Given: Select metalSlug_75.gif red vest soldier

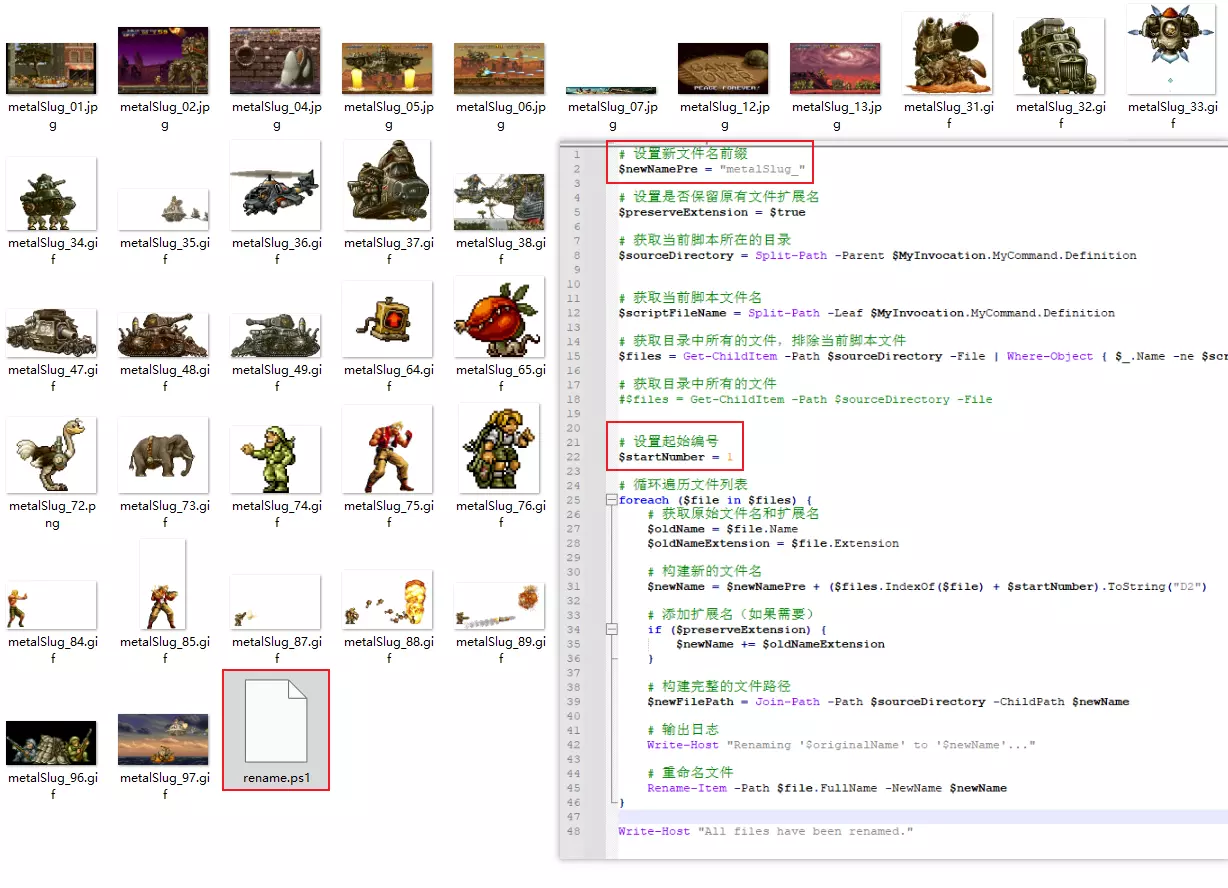Looking at the screenshot, I should tap(387, 449).
